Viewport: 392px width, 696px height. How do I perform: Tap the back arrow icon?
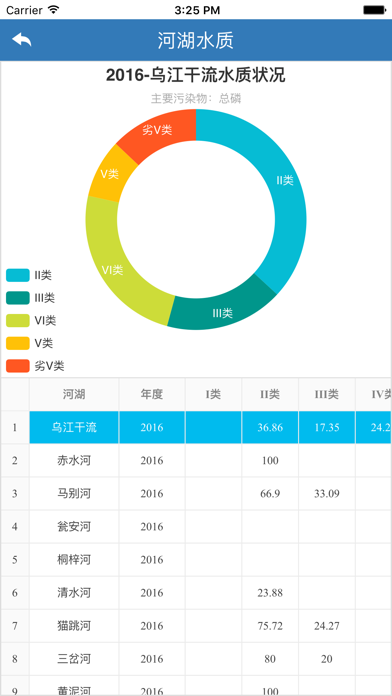coord(22,40)
